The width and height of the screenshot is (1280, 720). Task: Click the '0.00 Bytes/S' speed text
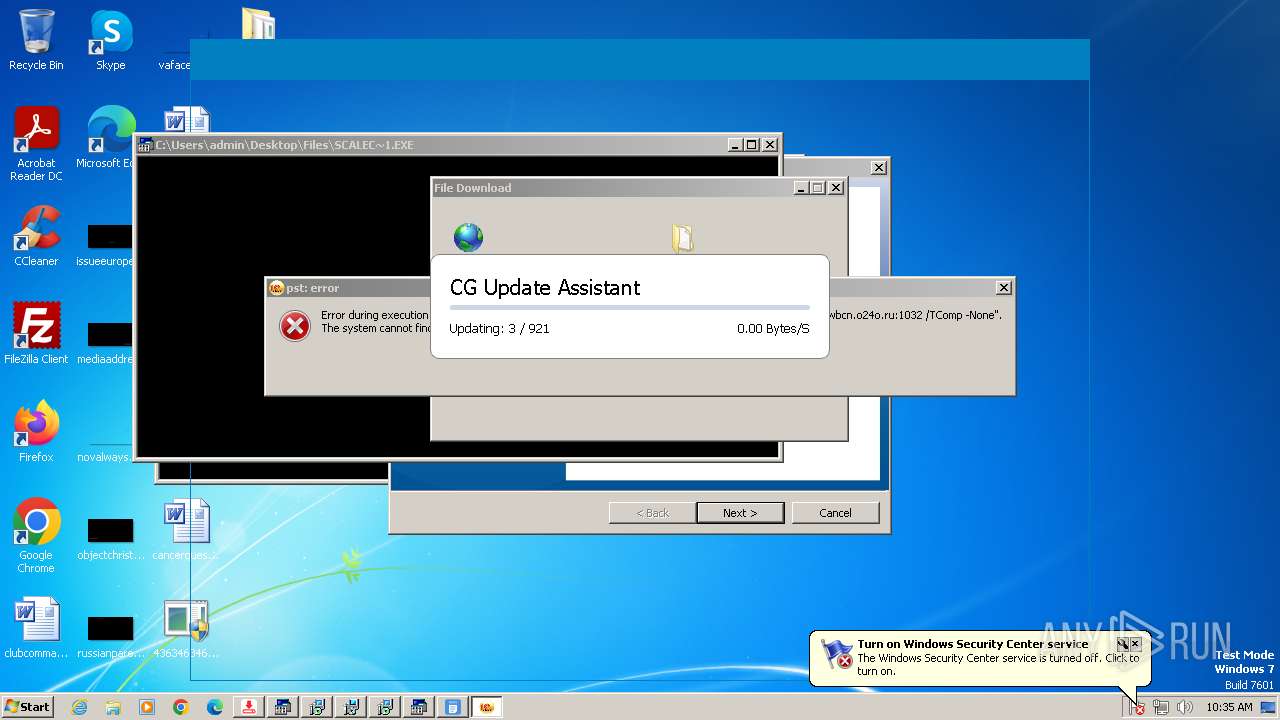(x=773, y=328)
